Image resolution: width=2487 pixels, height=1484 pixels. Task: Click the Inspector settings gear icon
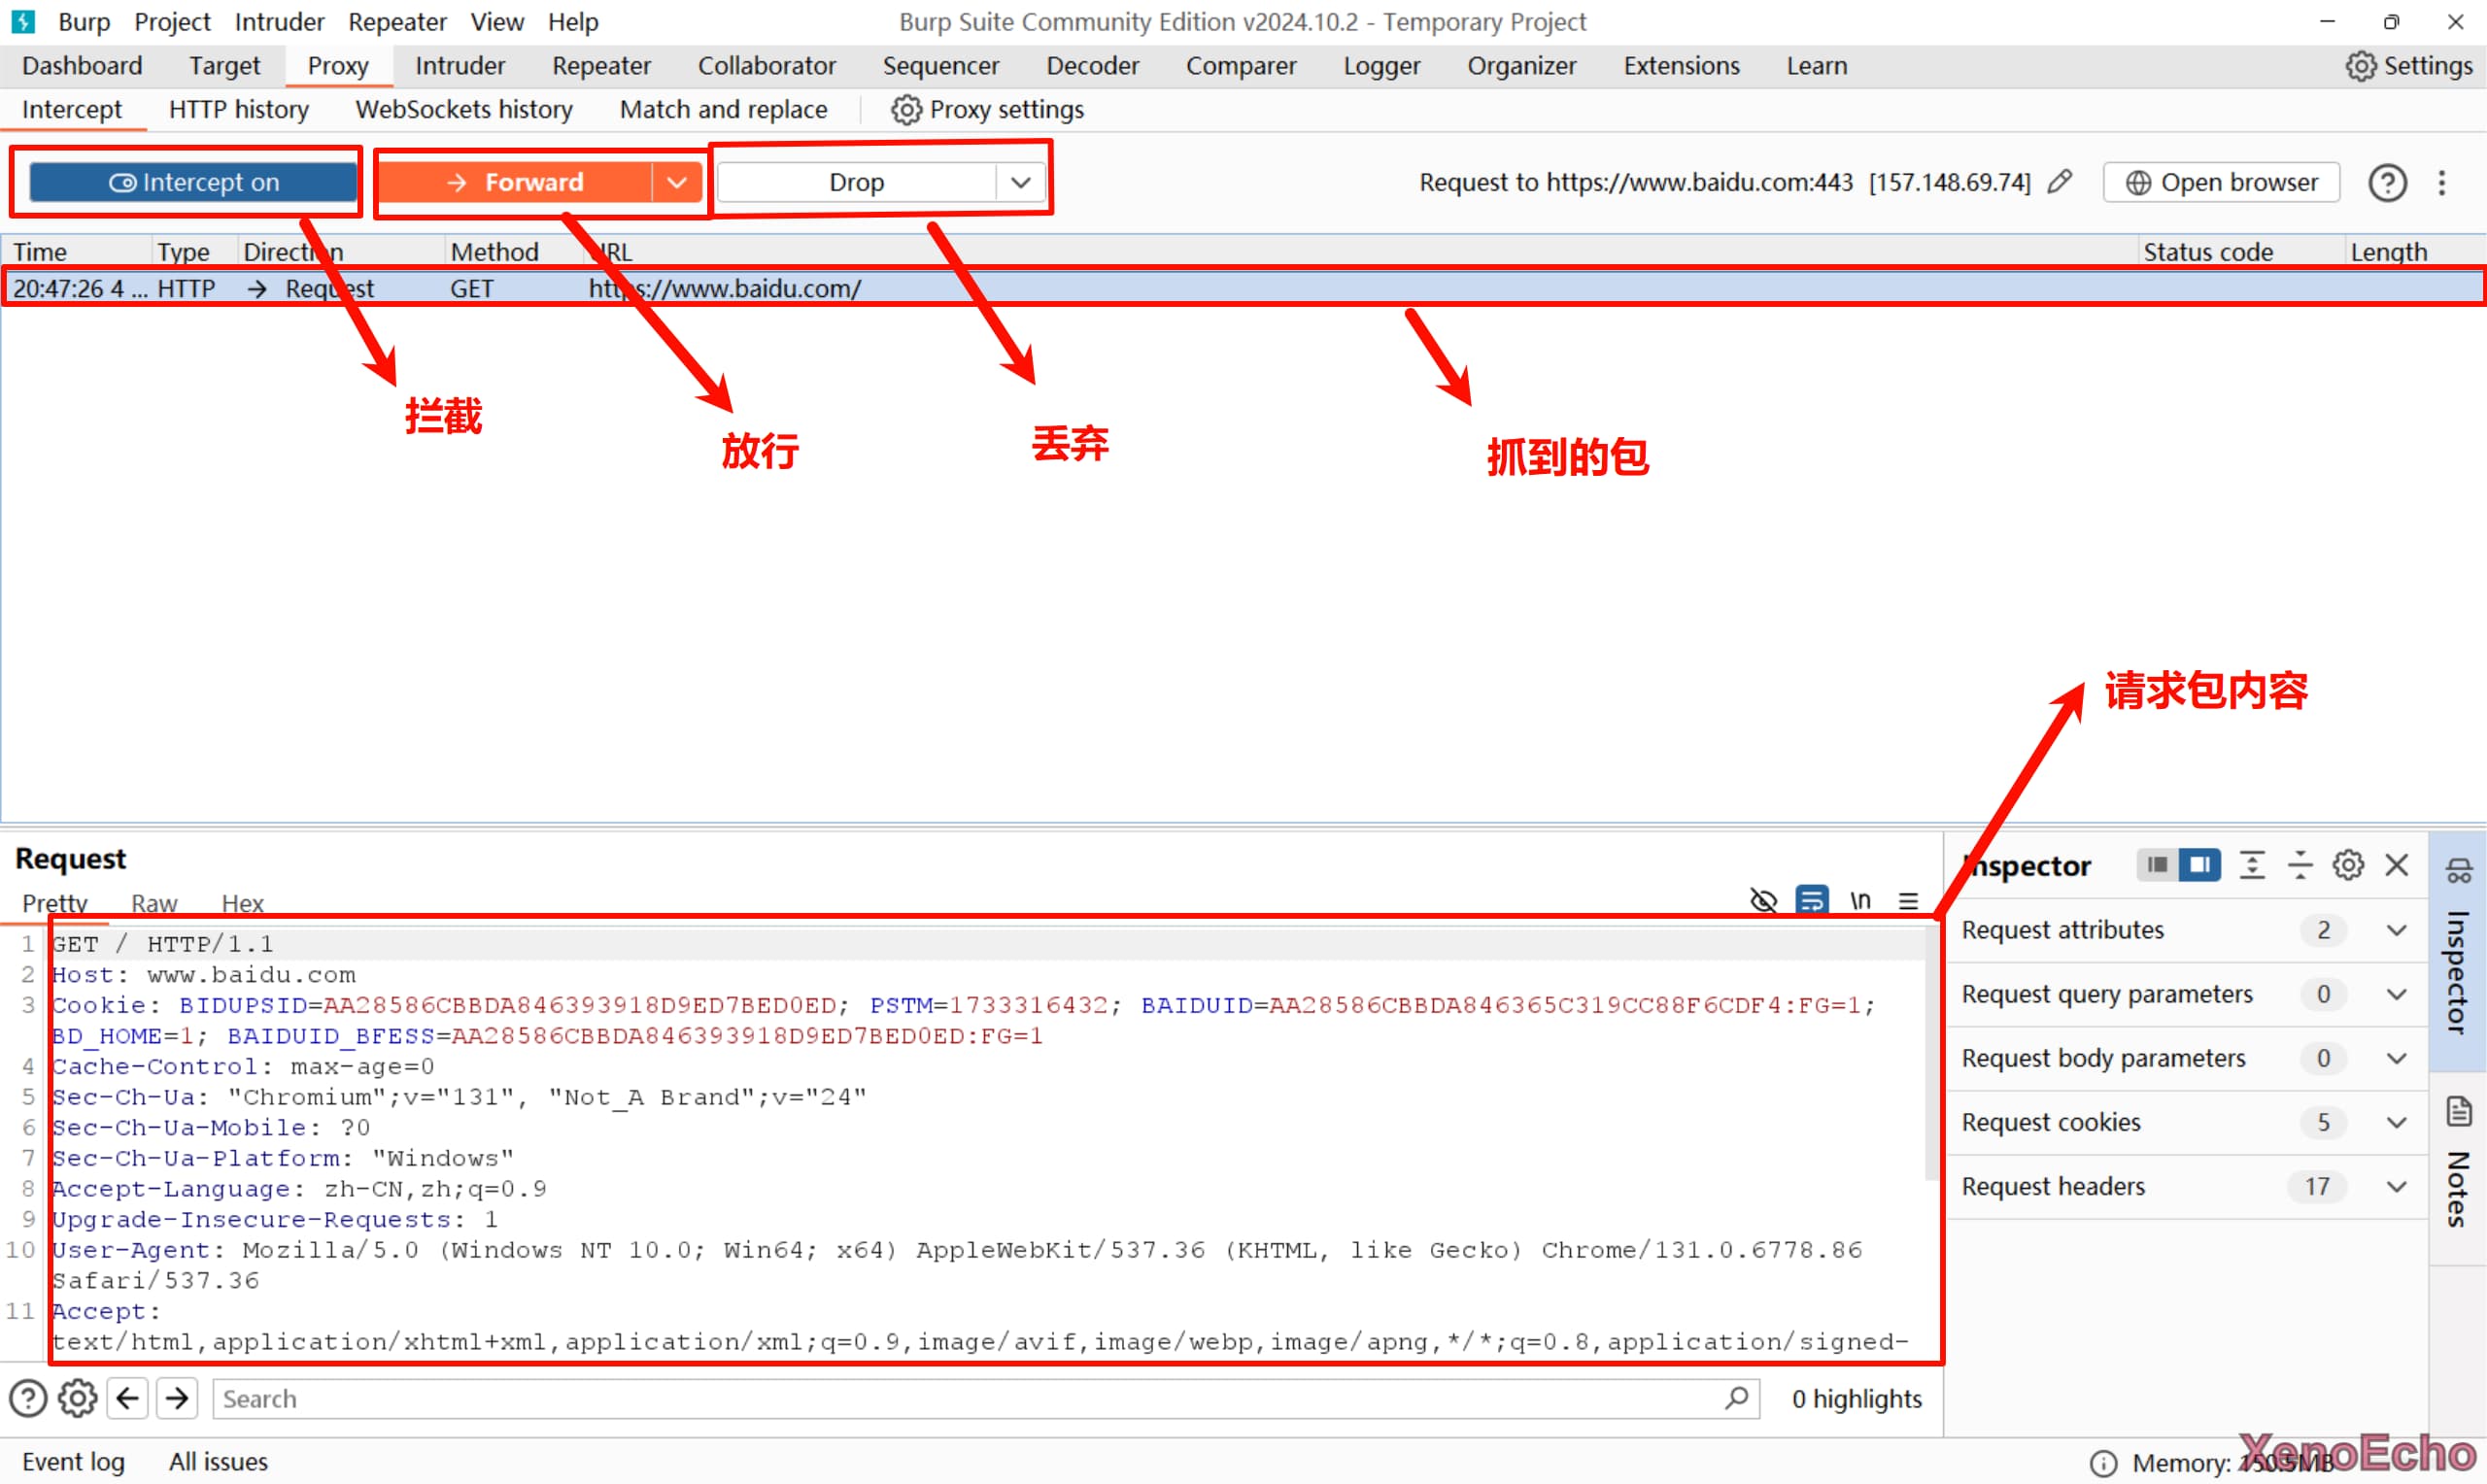coord(2347,865)
